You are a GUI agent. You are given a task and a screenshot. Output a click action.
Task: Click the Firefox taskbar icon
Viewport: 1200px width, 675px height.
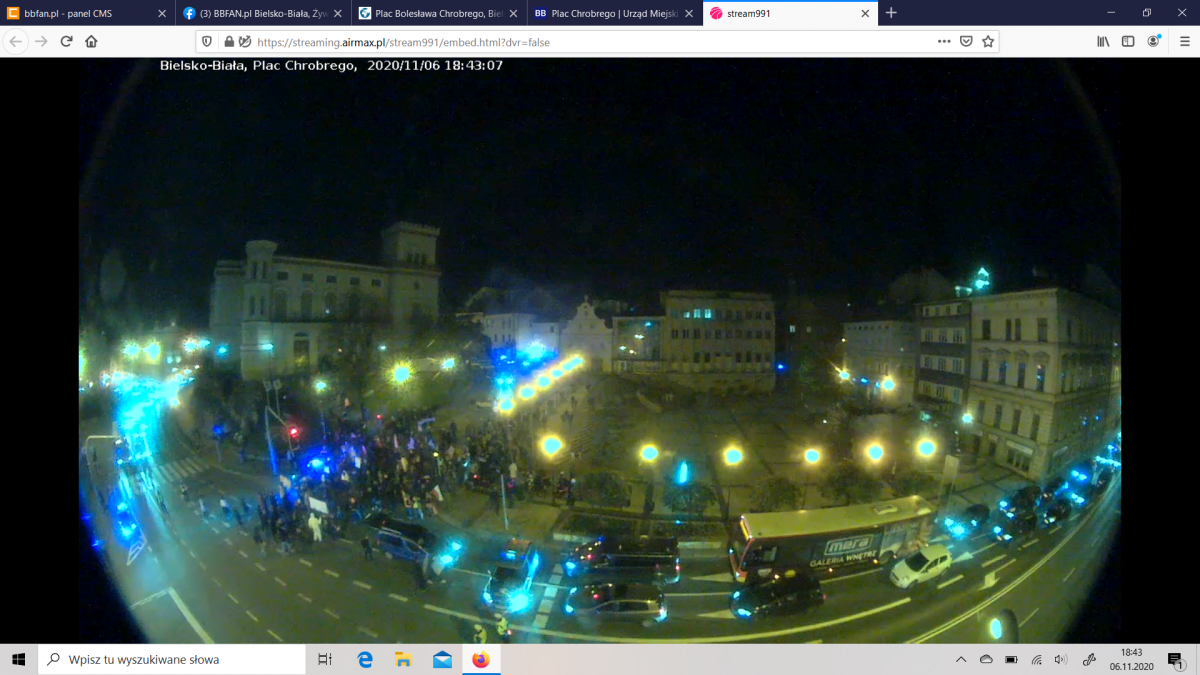click(x=481, y=660)
